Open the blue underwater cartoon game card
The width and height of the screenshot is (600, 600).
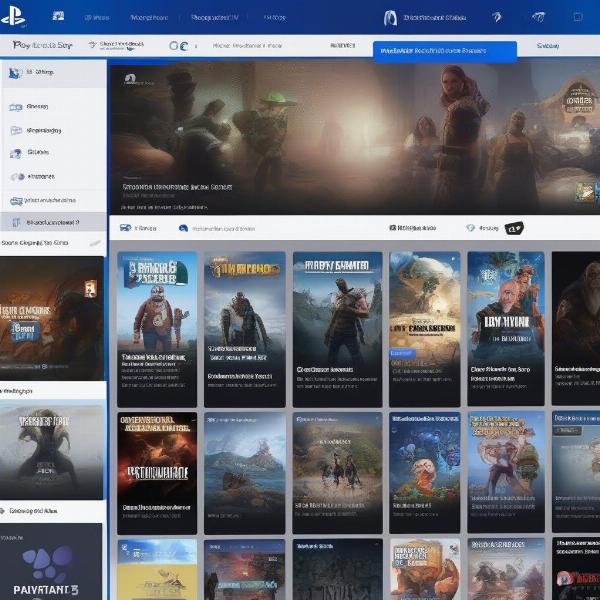[x=425, y=472]
